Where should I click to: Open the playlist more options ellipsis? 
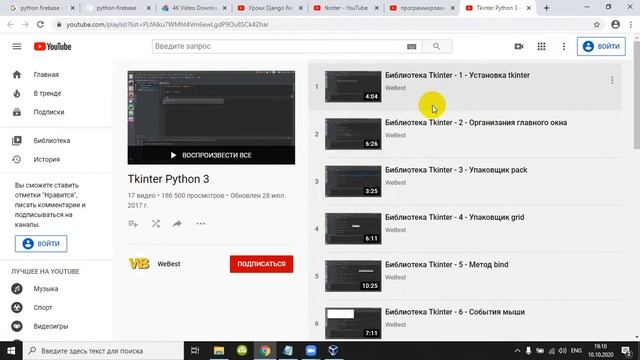[200, 224]
